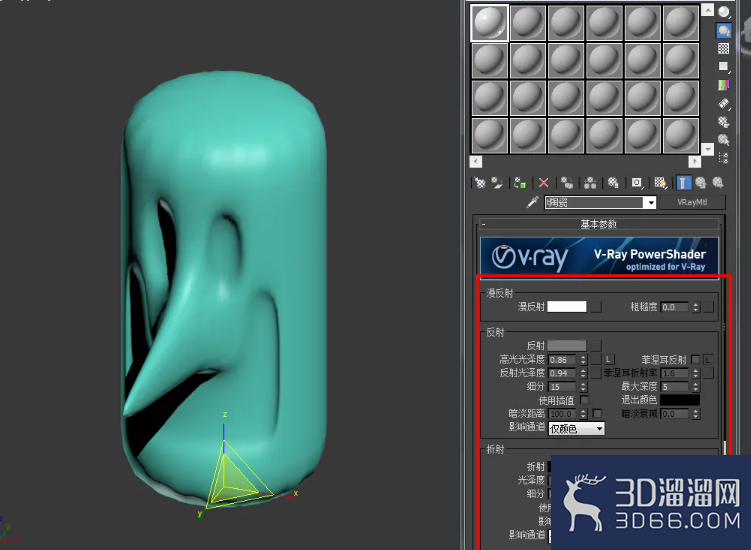751x550 pixels.
Task: Click sample slots scroll right arrow
Action: pos(694,161)
